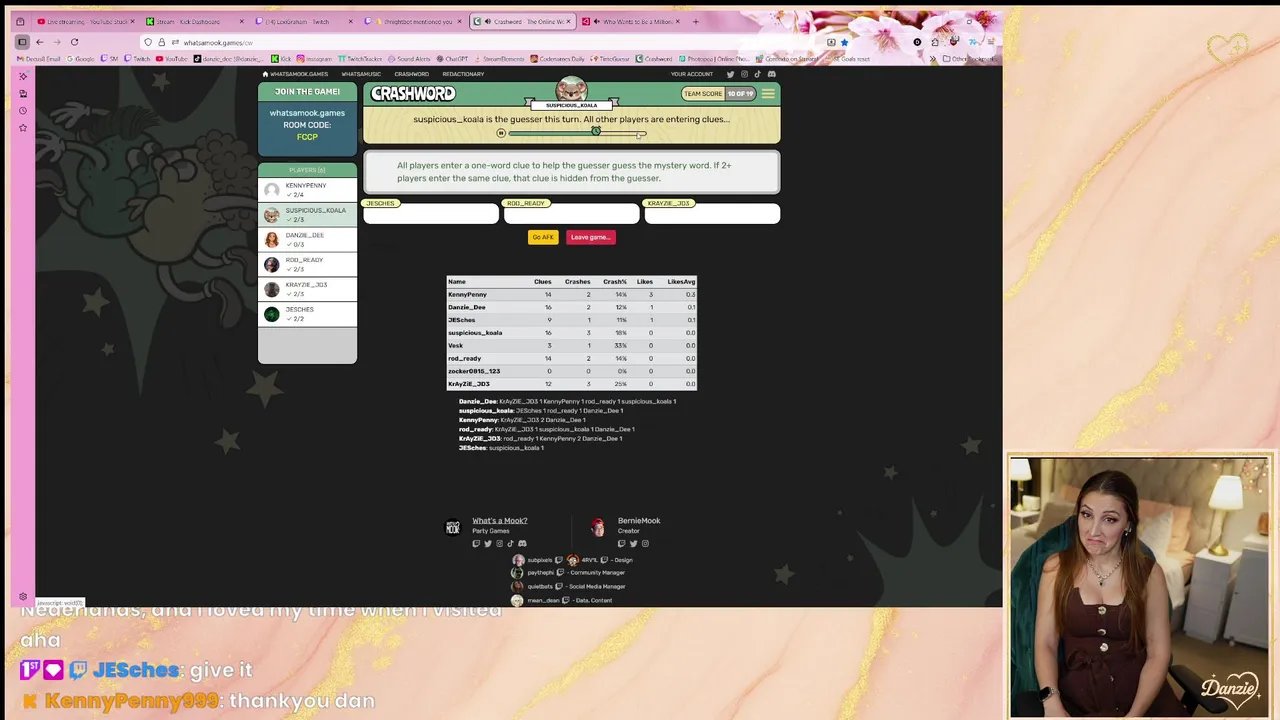The width and height of the screenshot is (1280, 720).
Task: Open Instagram icon in top navigation
Action: coord(744,74)
